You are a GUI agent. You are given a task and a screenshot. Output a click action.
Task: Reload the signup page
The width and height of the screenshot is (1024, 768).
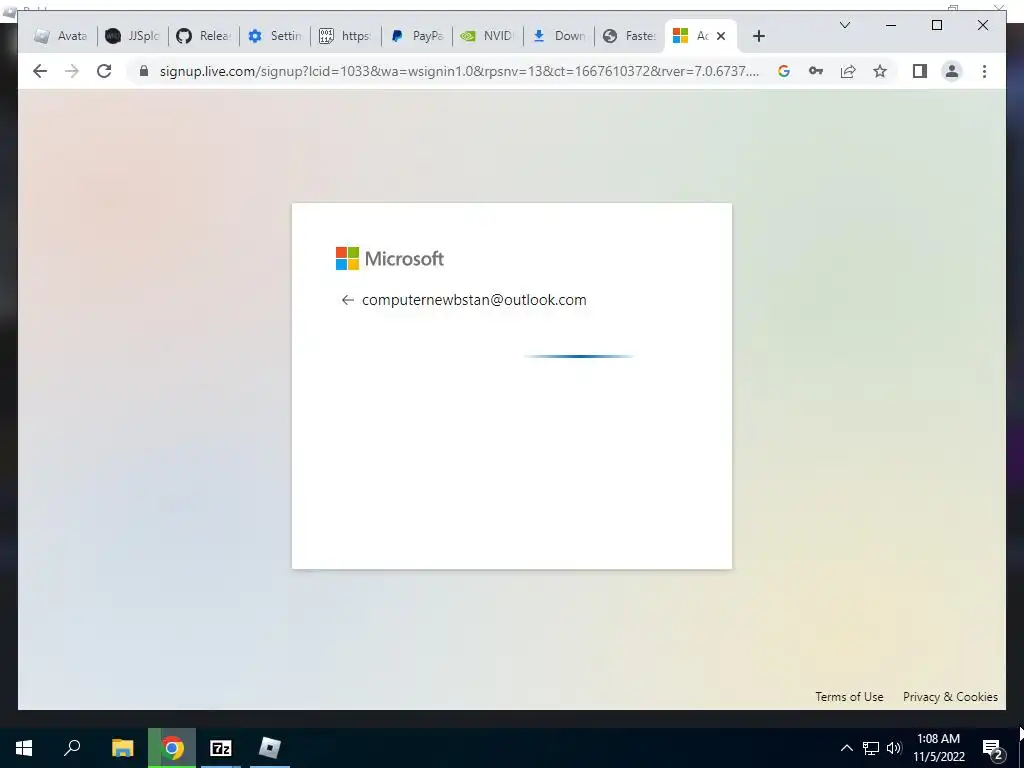click(104, 71)
